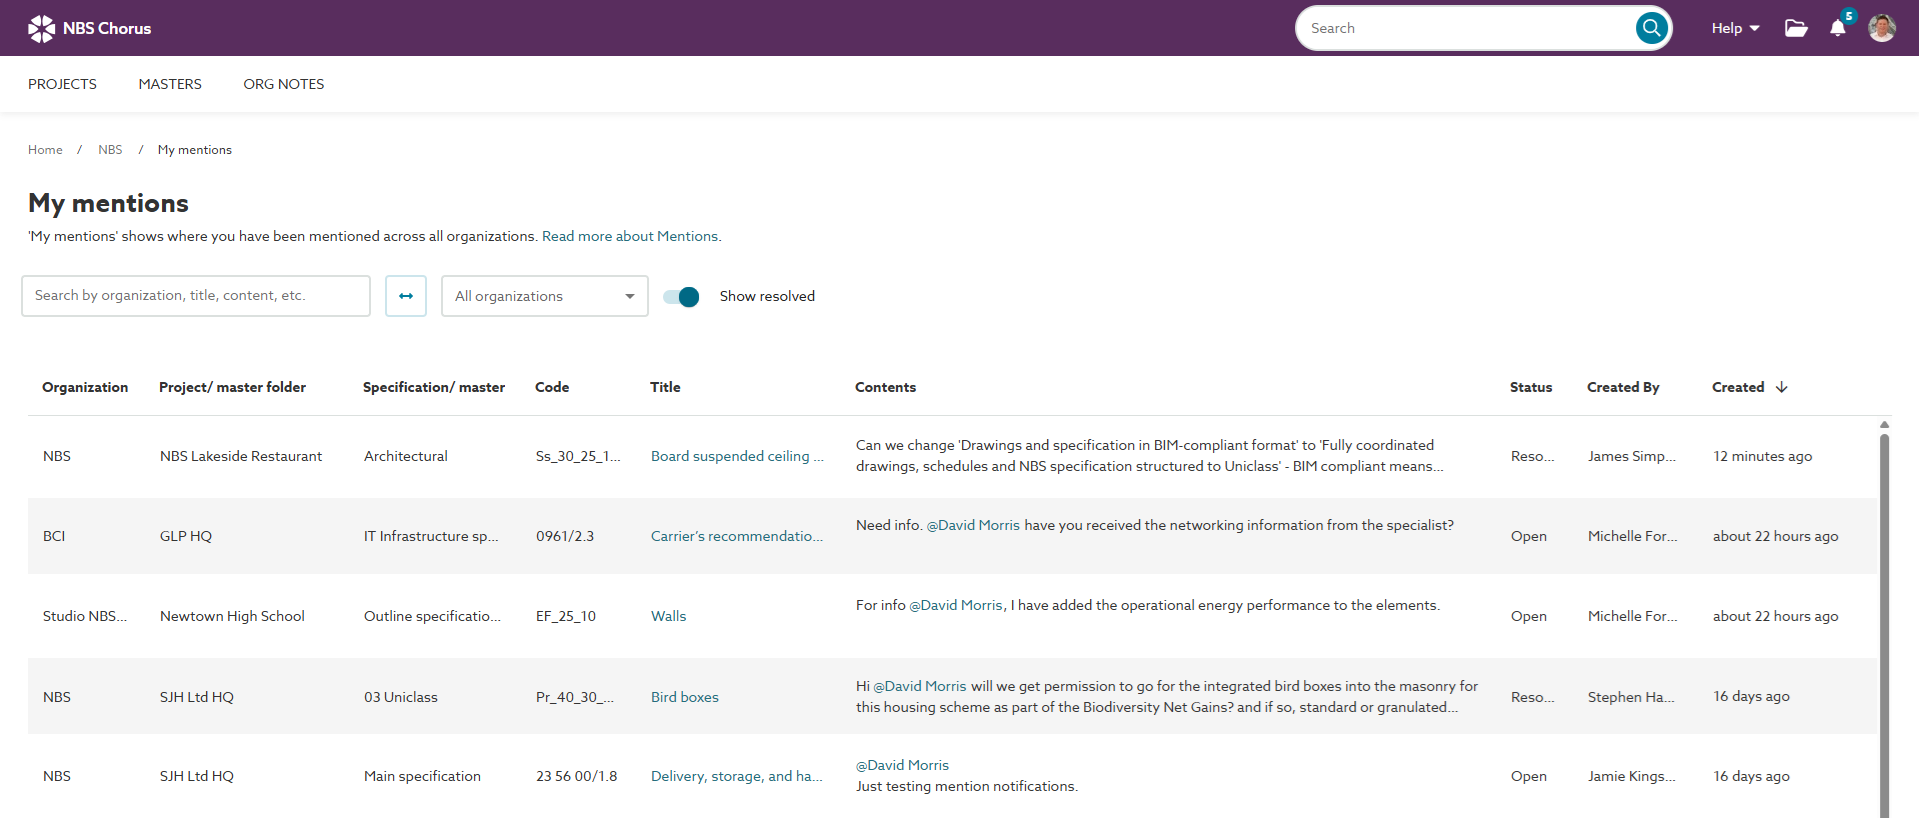Click the My mentions breadcrumb text

(195, 150)
